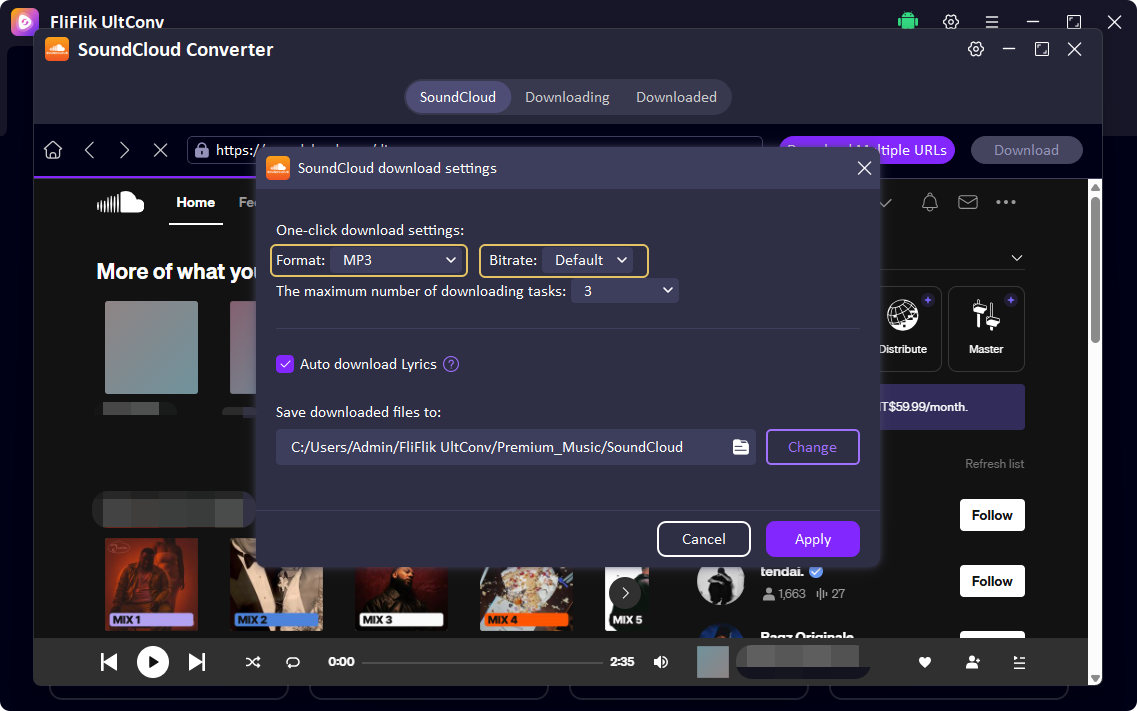Viewport: 1137px width, 711px height.
Task: Open the three-dots more menu on SoundCloud
Action: coord(1006,202)
